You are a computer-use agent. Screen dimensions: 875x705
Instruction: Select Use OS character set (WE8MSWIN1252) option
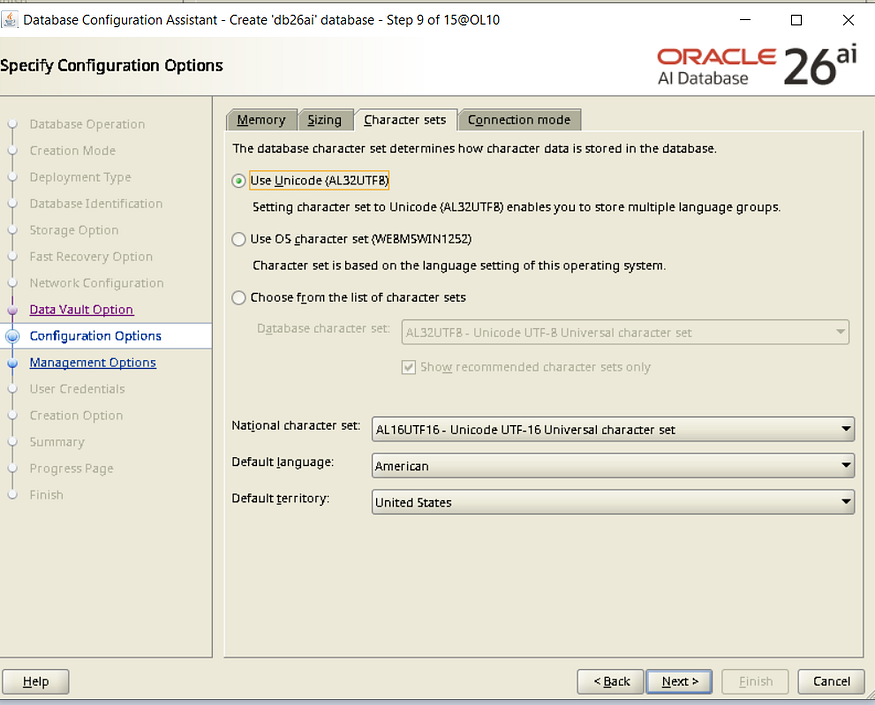pos(238,239)
